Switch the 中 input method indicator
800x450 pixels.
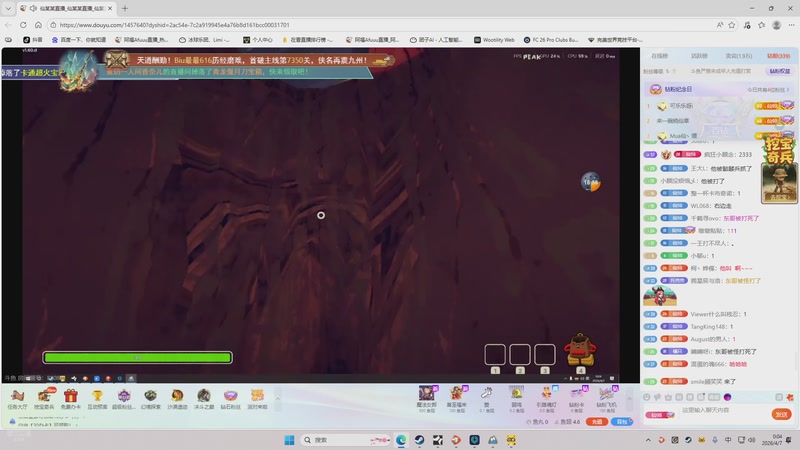728,440
